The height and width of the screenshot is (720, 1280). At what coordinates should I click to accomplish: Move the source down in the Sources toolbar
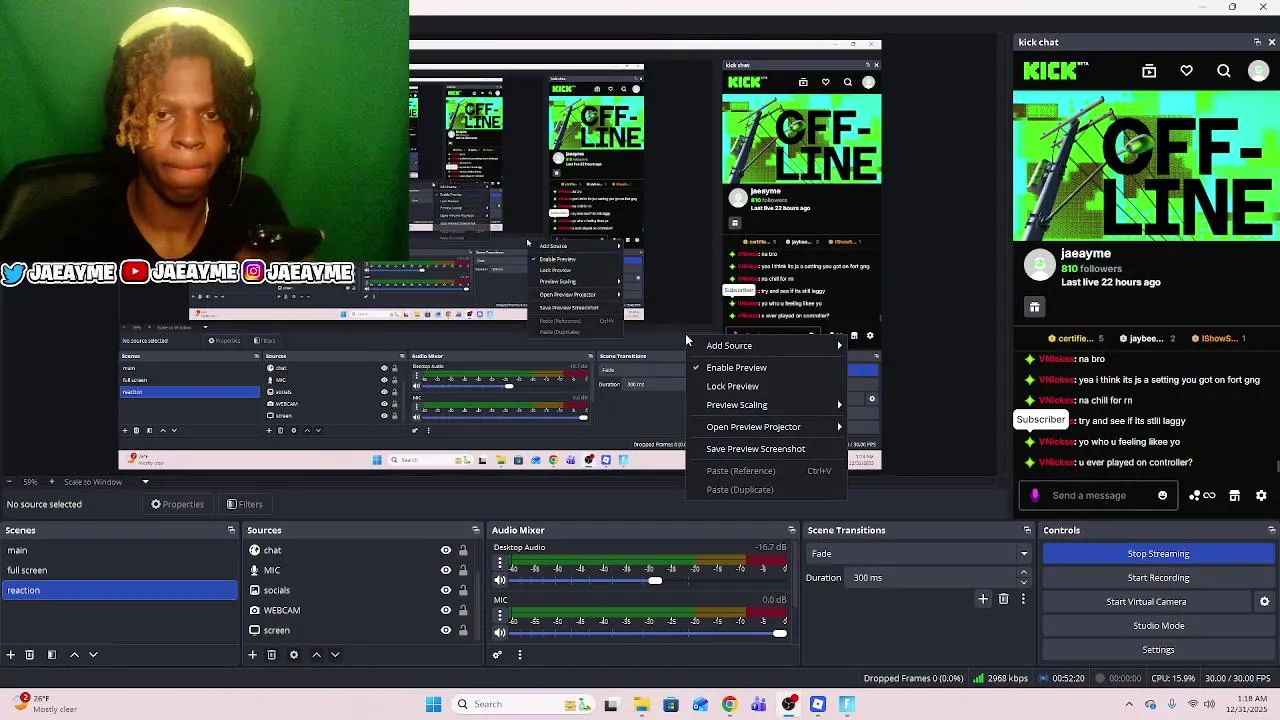click(x=335, y=655)
